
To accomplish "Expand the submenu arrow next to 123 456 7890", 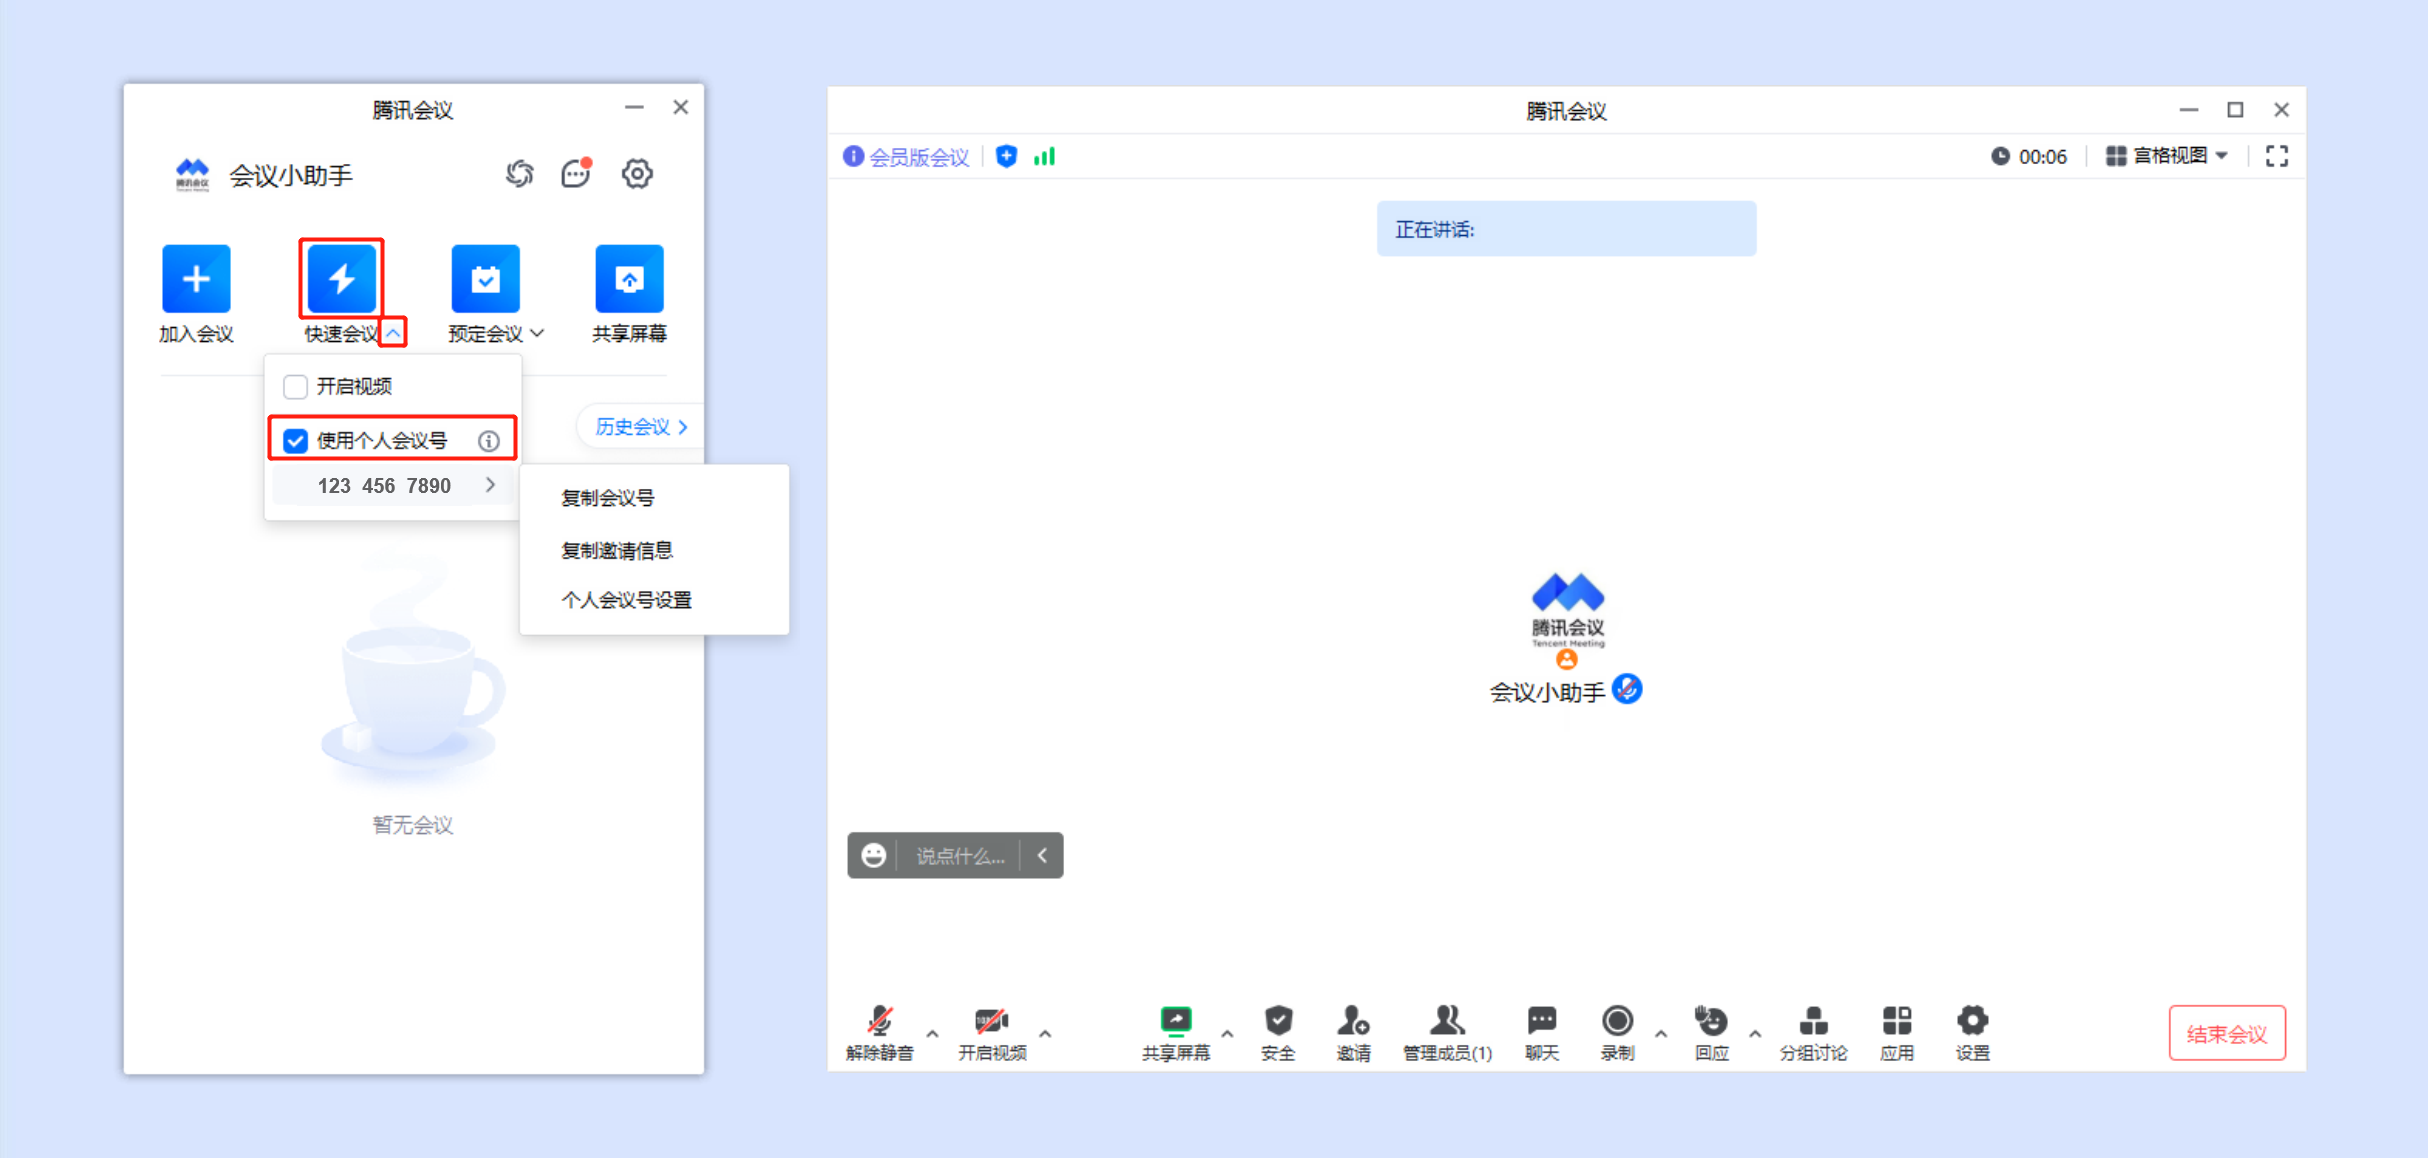I will pos(490,485).
